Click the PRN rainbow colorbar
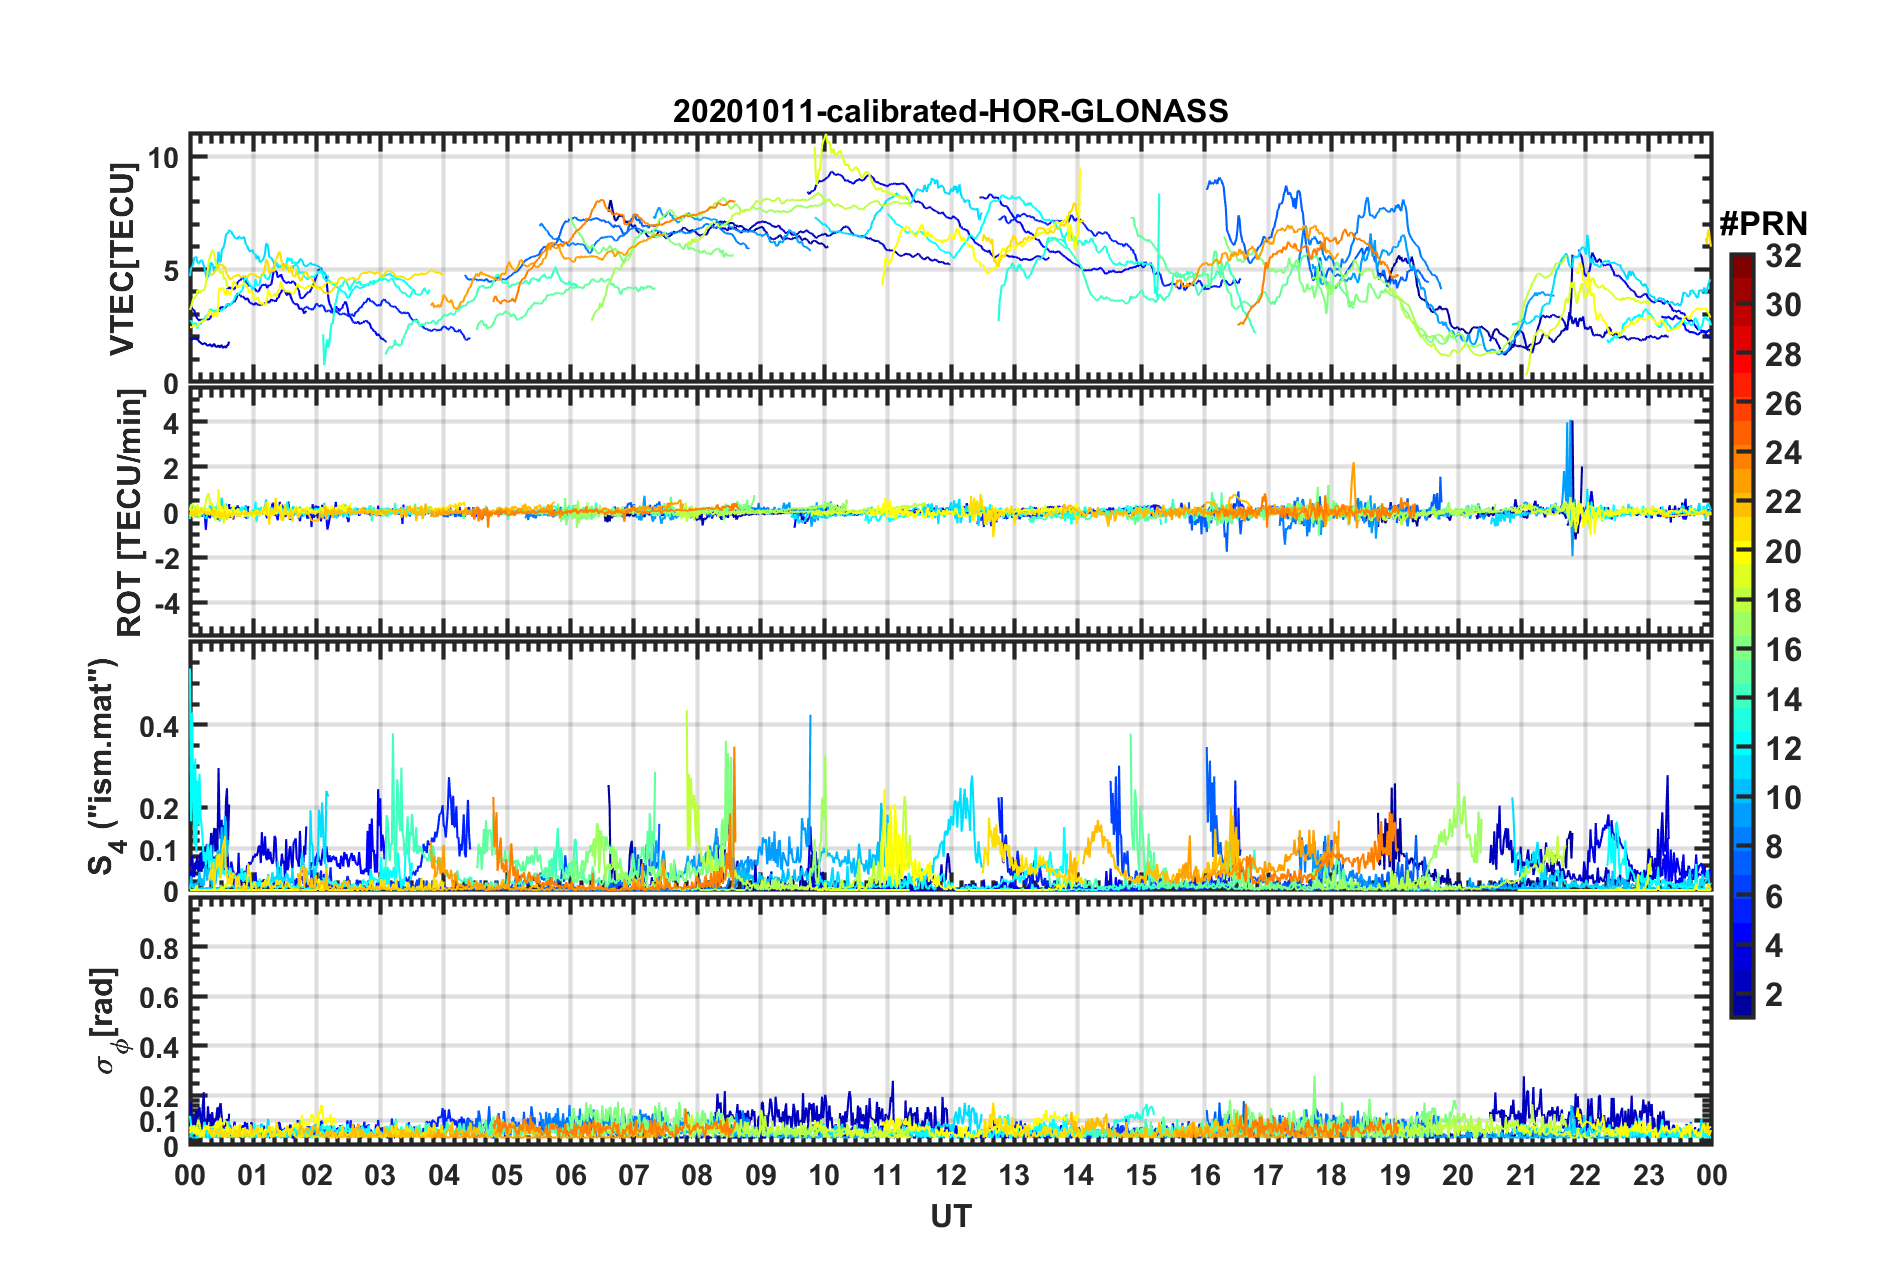The image size is (1902, 1272). pos(1741,636)
